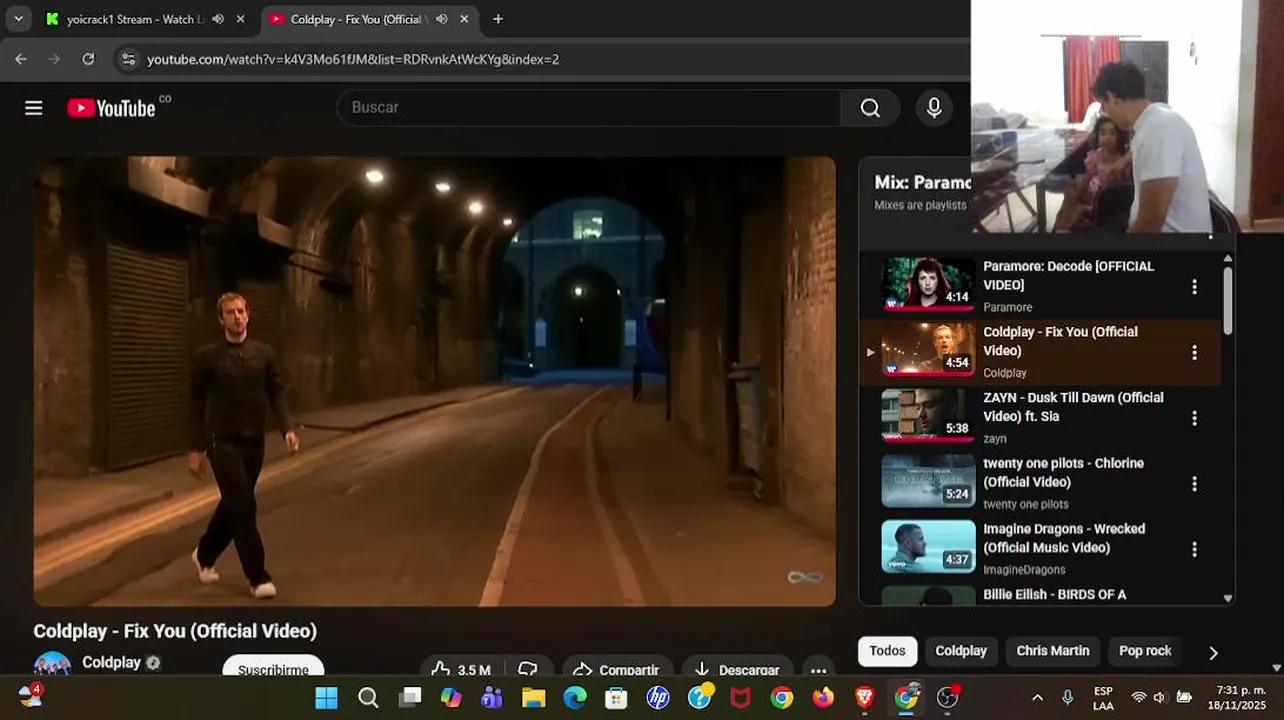Open options menu for Coldplay - Fix You
Viewport: 1284px width, 720px height.
pos(1194,353)
